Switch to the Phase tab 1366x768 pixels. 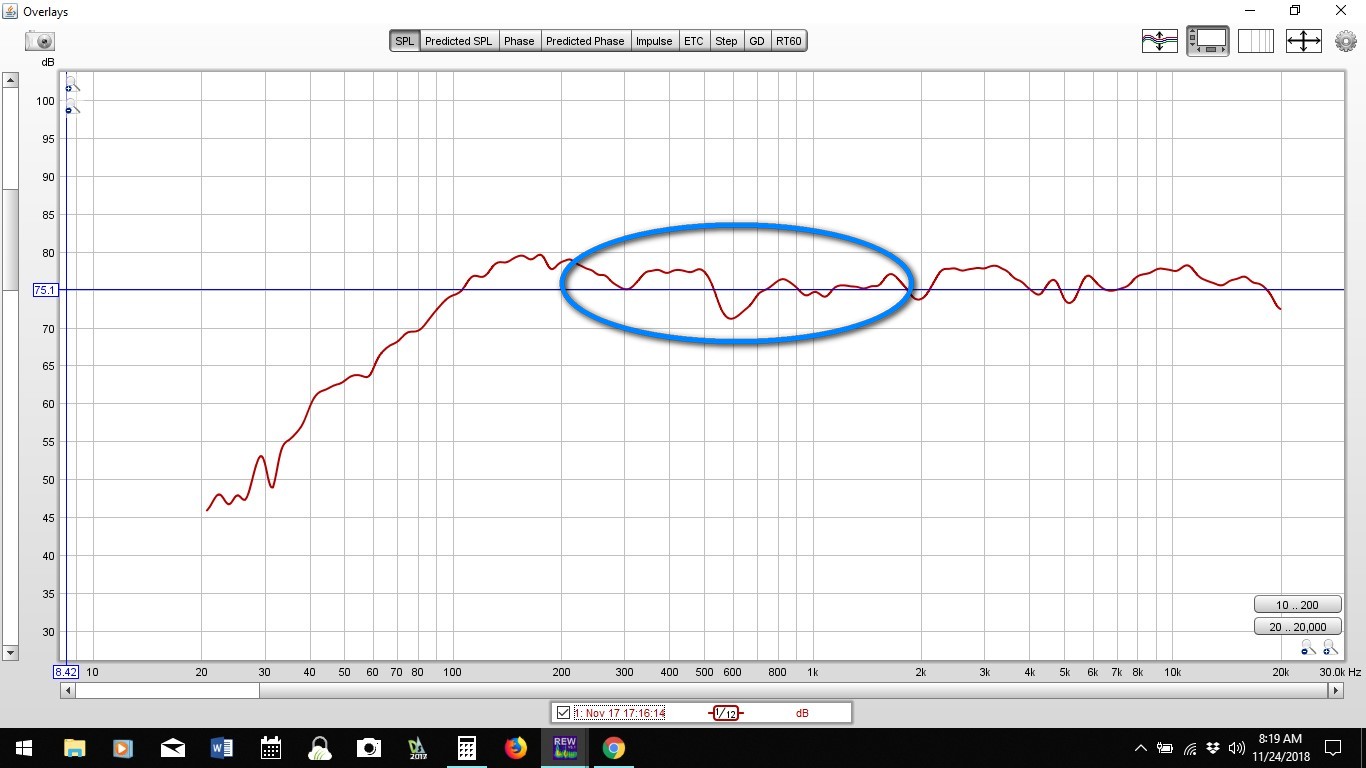coord(519,41)
